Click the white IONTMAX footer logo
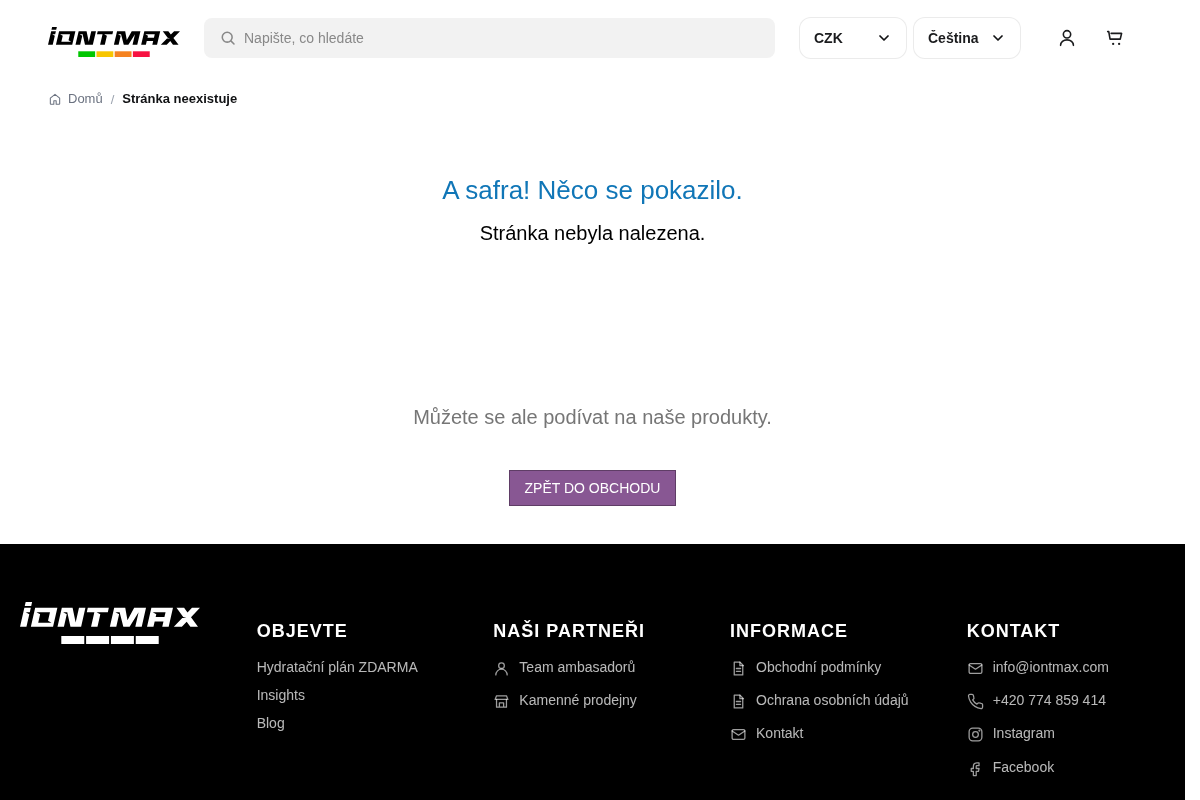The width and height of the screenshot is (1200, 800). point(110,623)
